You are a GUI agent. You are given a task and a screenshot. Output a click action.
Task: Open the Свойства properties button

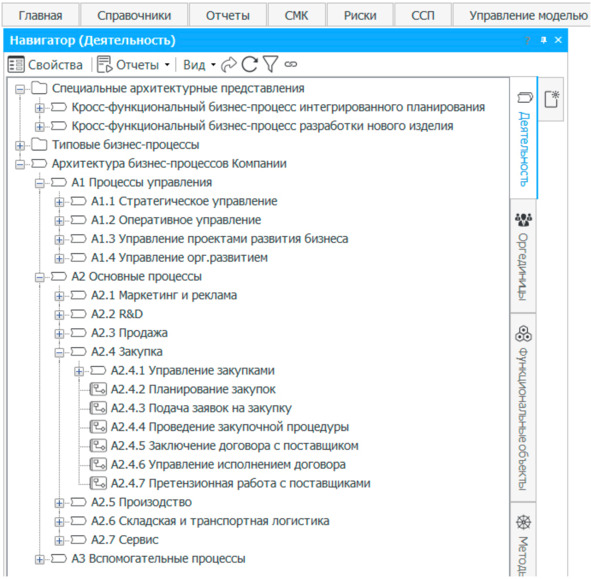45,64
